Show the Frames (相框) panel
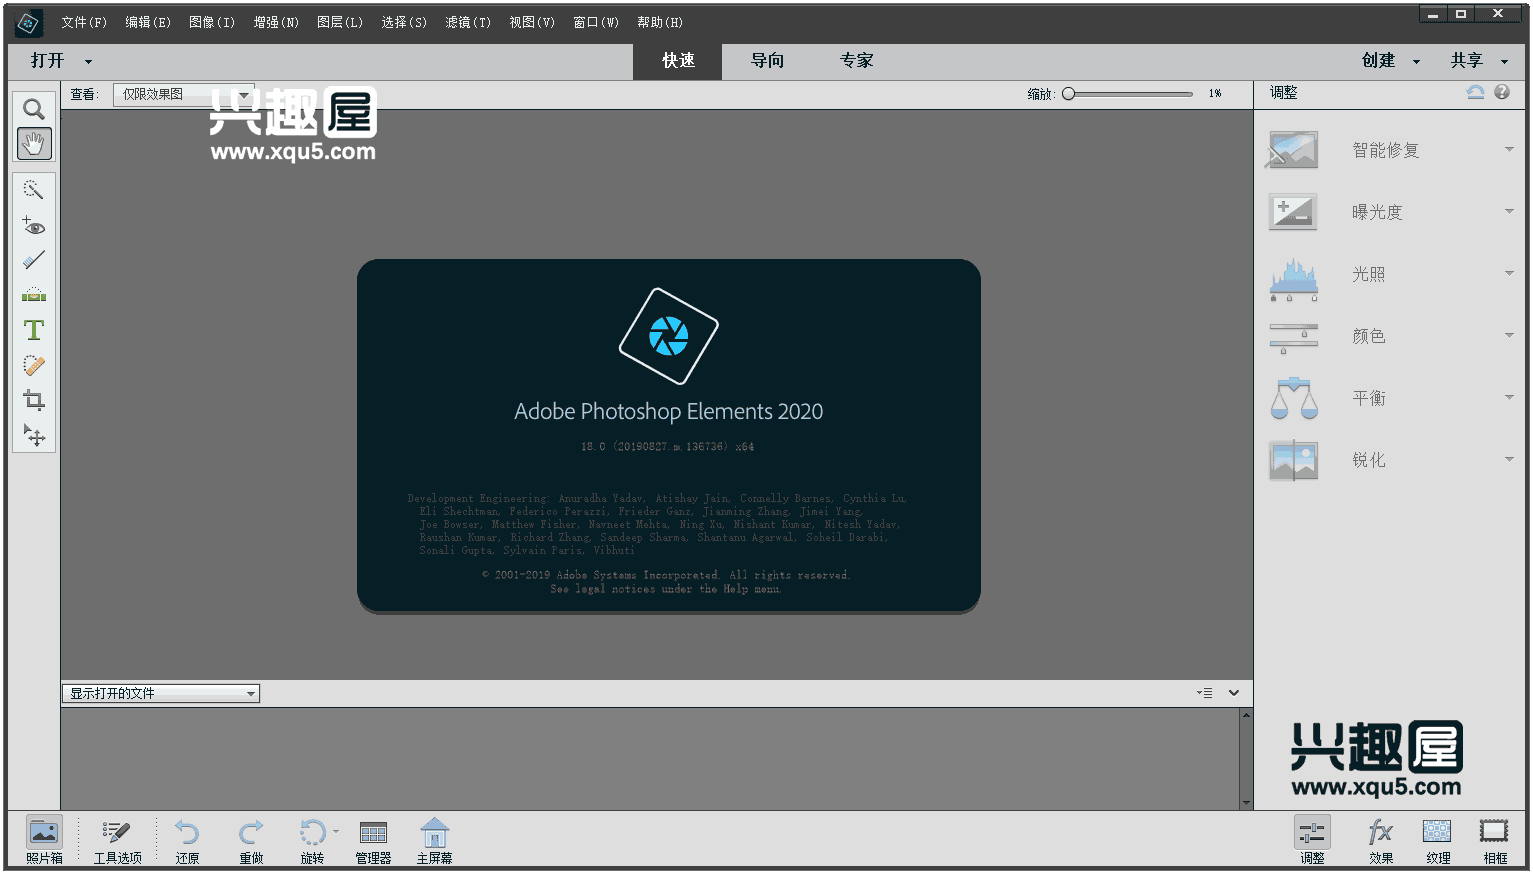The height and width of the screenshot is (874, 1533). click(x=1495, y=839)
